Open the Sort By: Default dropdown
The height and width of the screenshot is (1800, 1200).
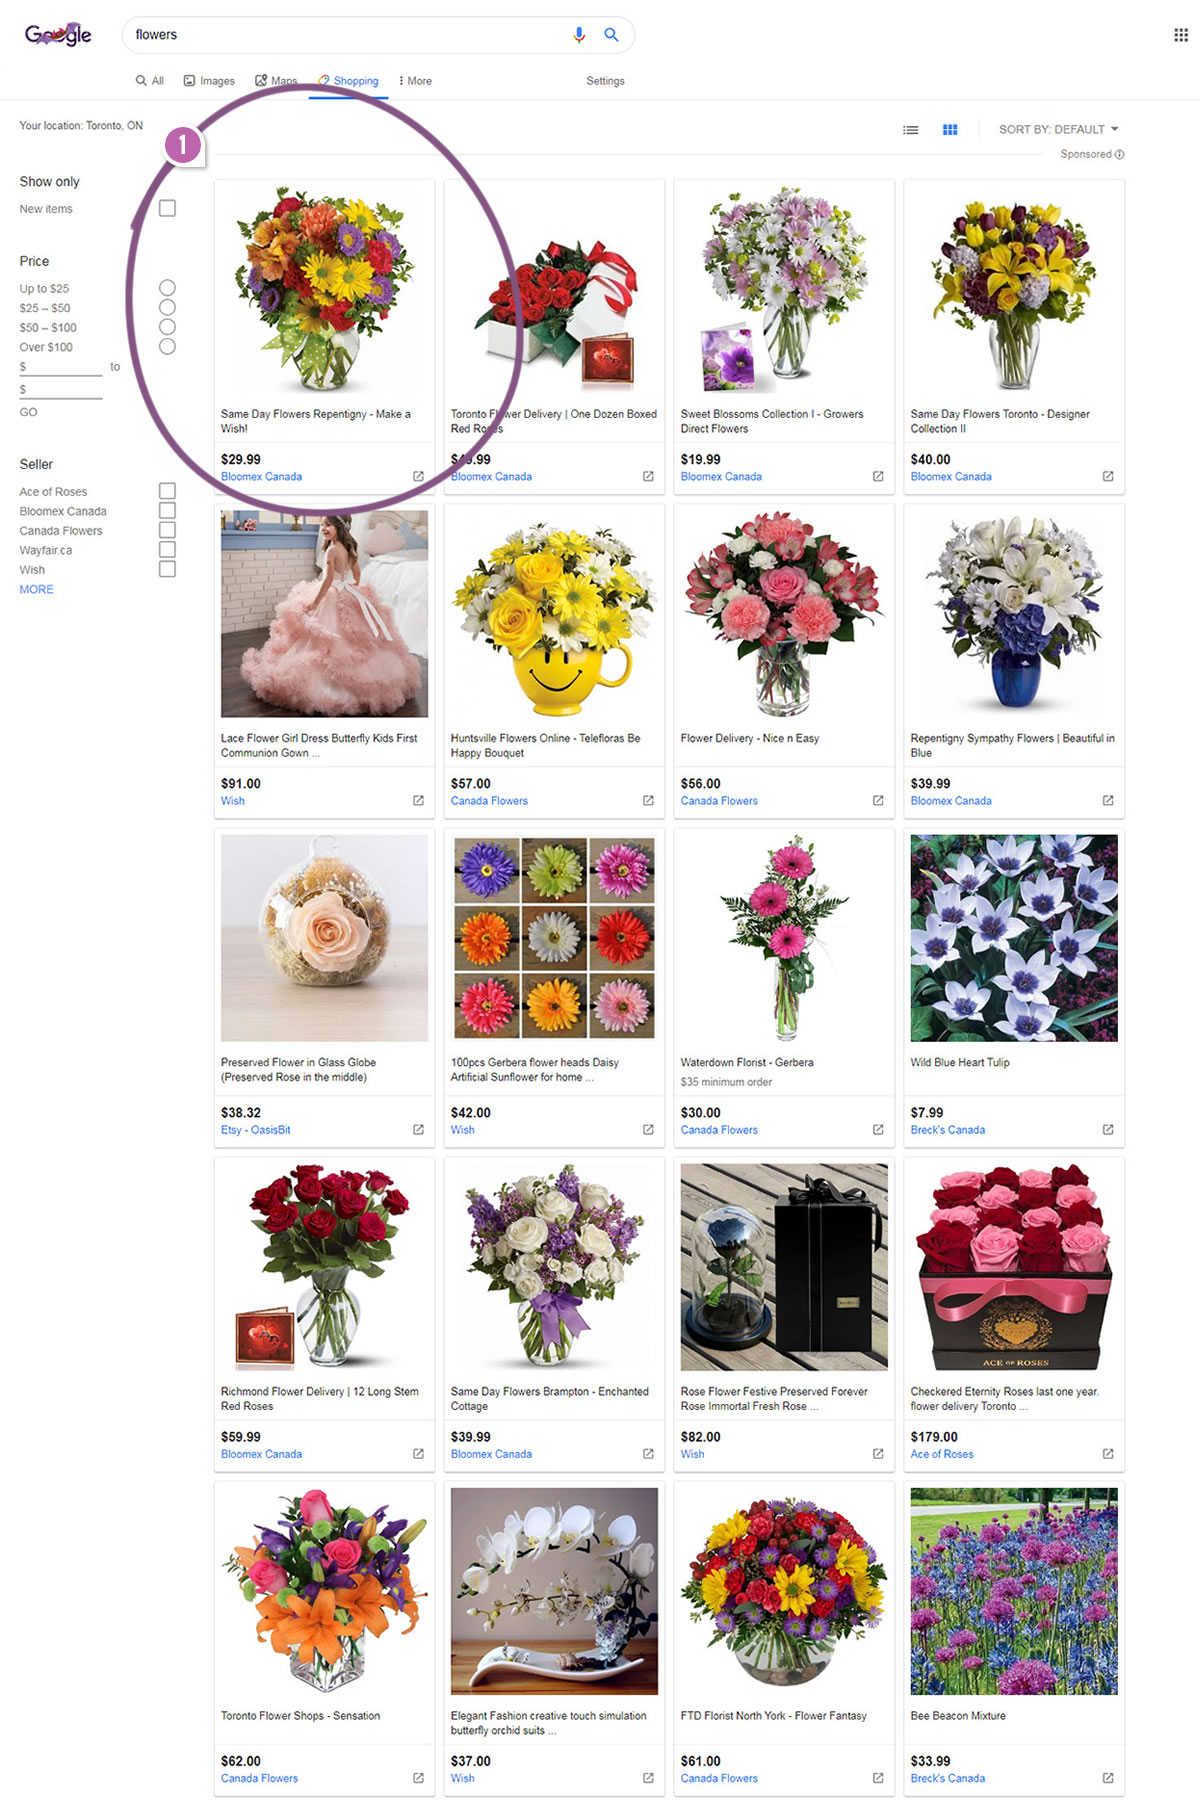tap(1059, 130)
